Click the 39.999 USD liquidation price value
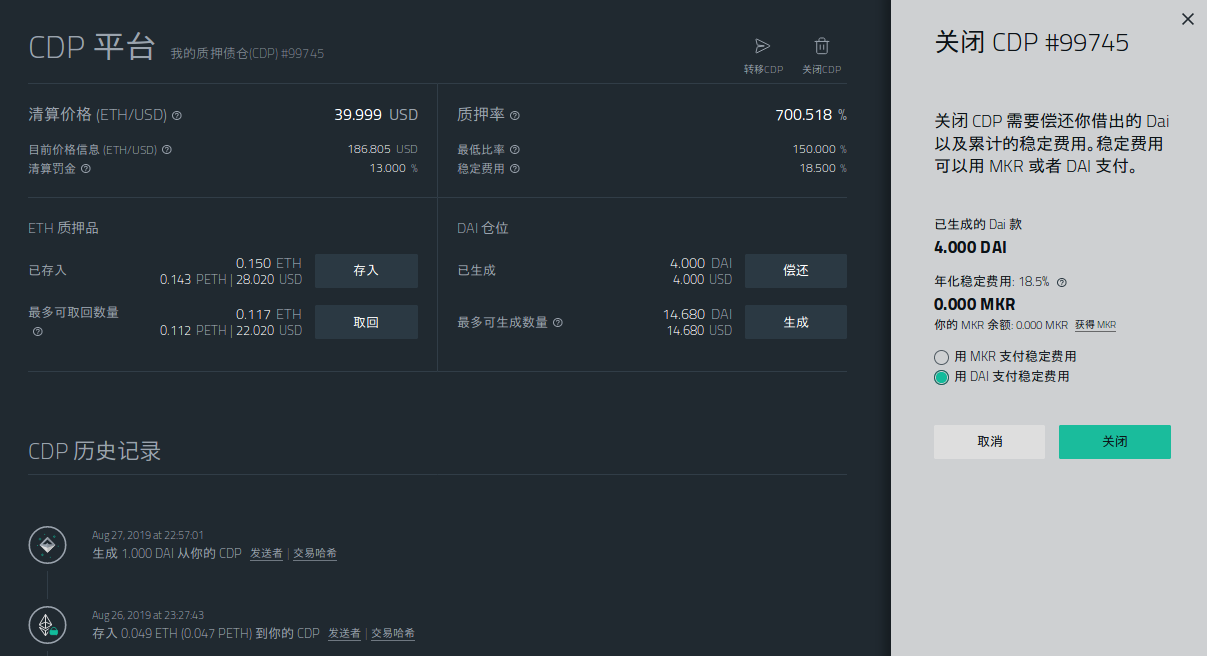The image size is (1207, 656). tap(376, 115)
